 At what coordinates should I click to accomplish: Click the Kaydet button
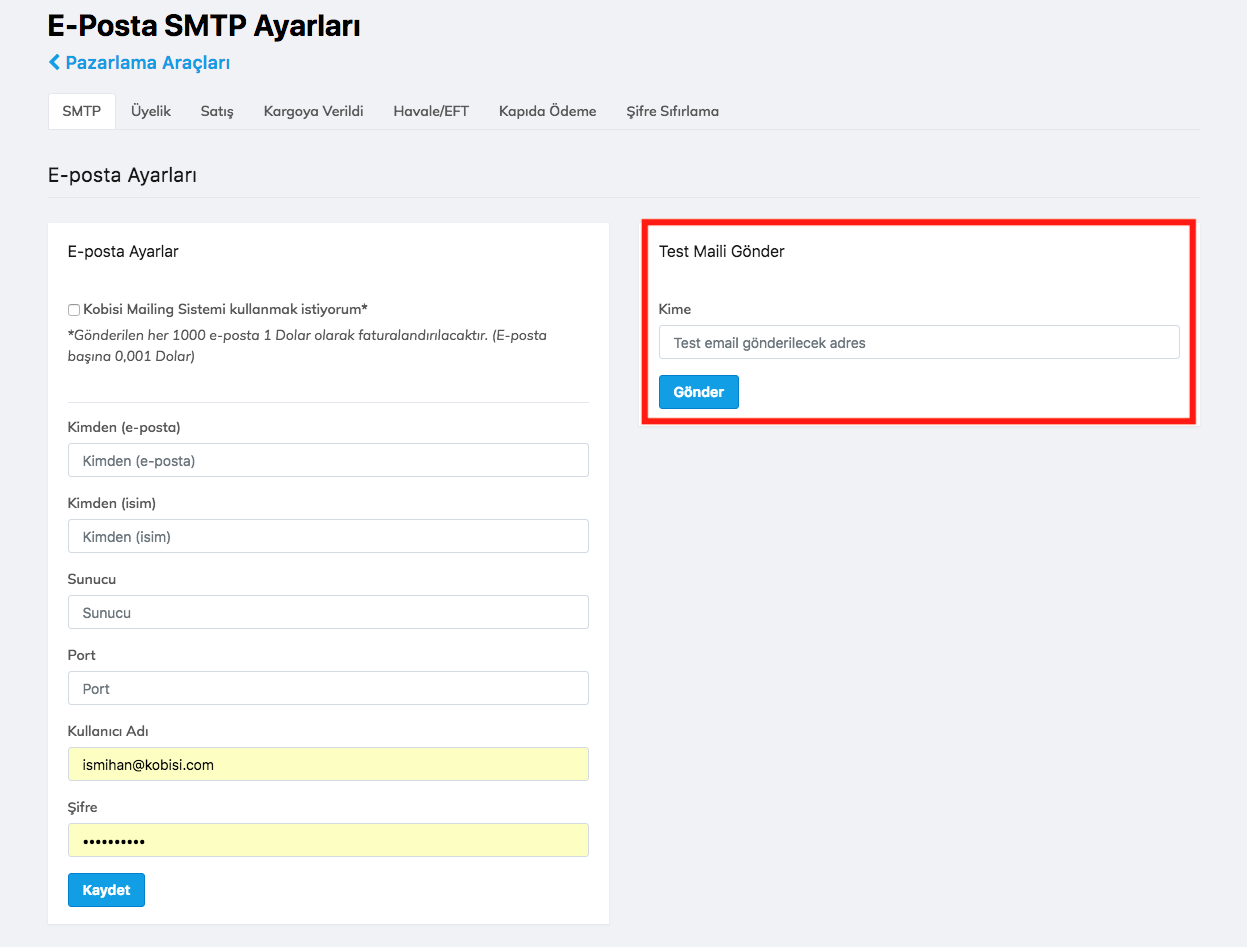[106, 890]
